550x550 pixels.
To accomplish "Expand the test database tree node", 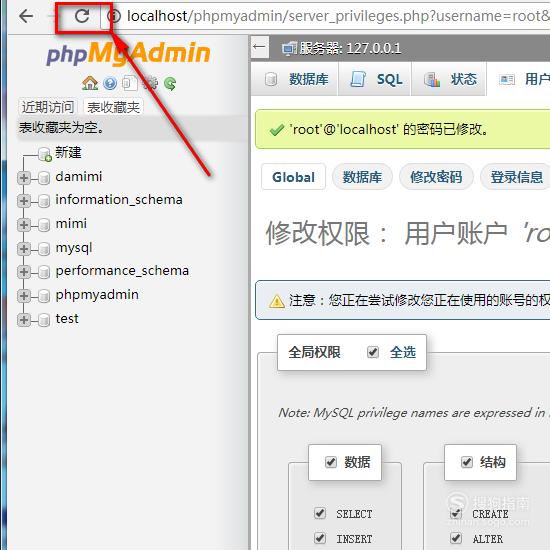I will 24,320.
